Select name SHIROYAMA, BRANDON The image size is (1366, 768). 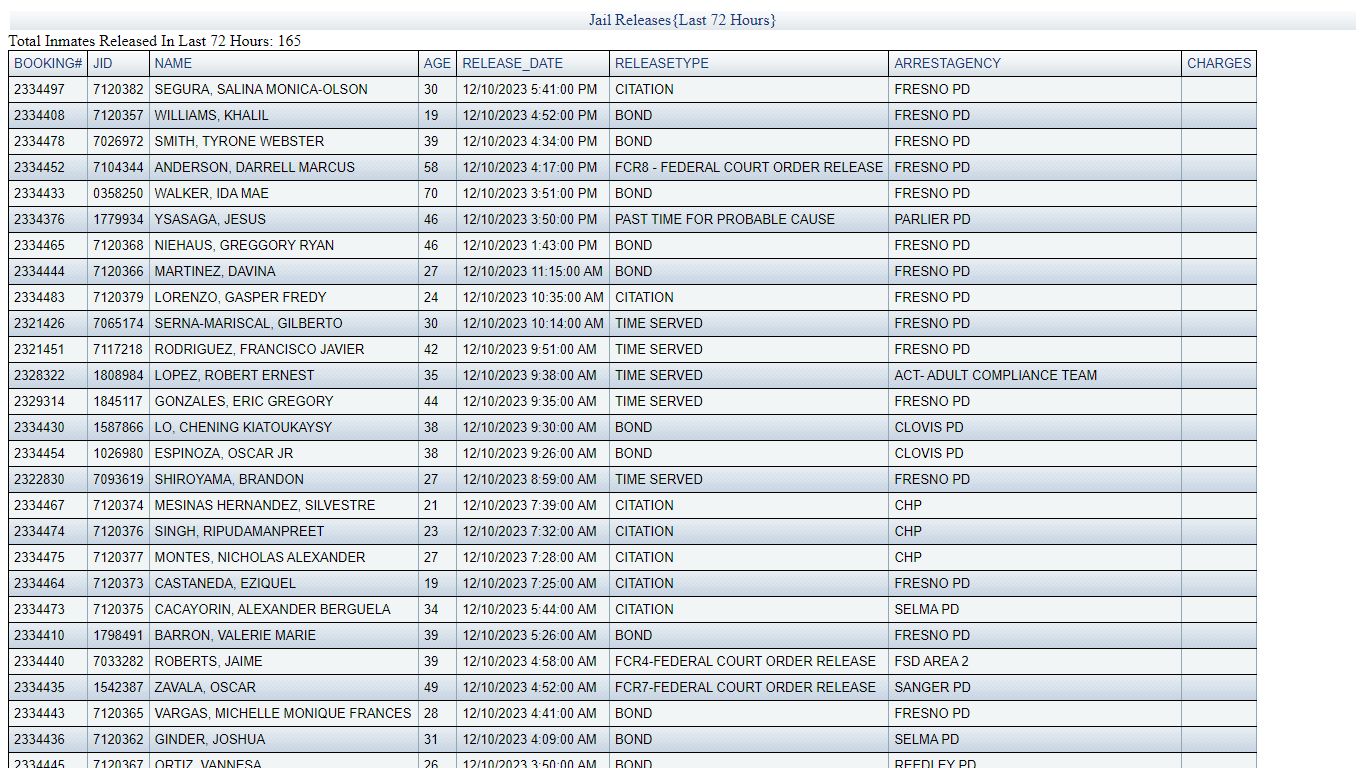pos(229,479)
